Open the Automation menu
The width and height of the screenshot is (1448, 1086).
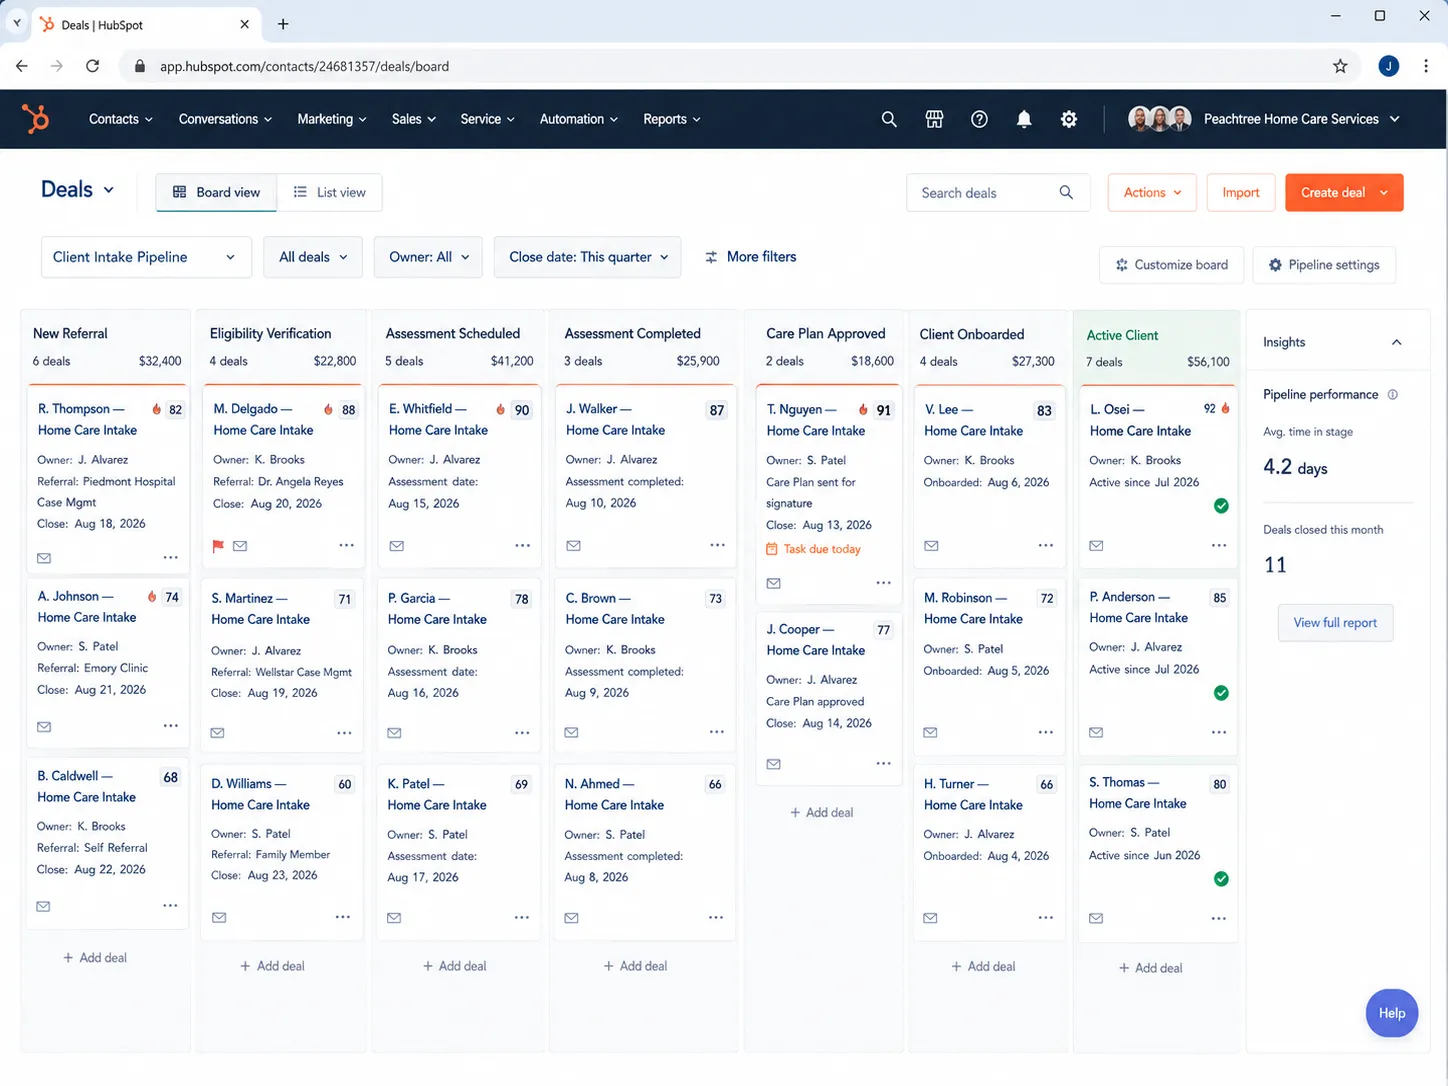click(x=579, y=119)
